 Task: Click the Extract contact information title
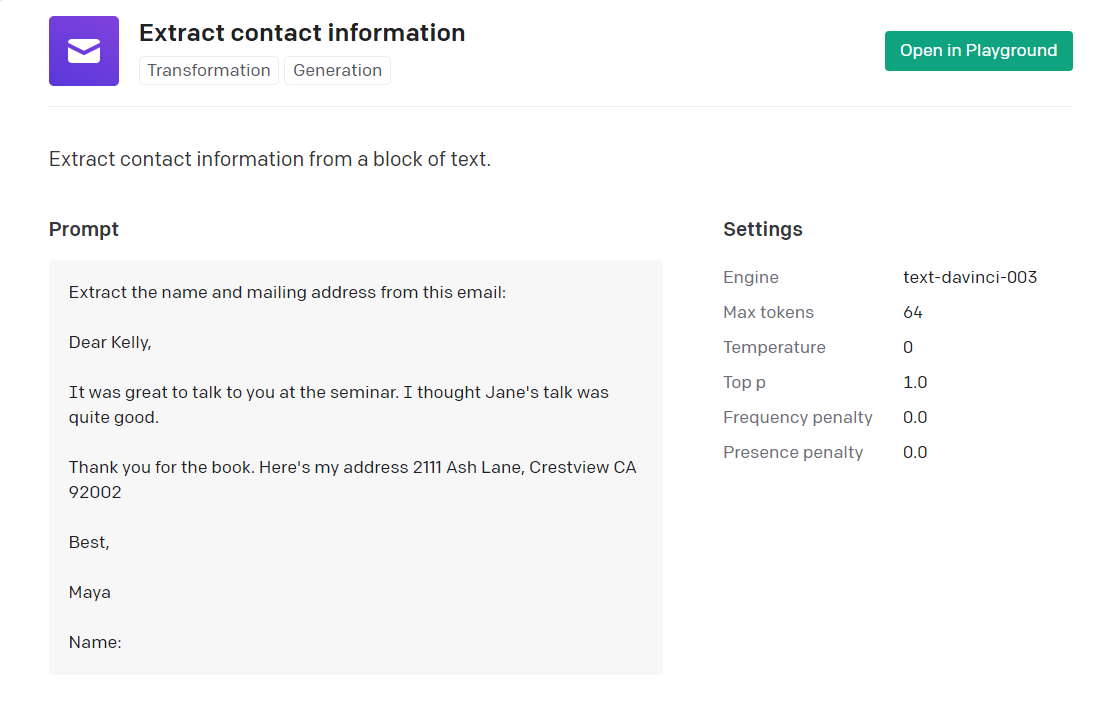[302, 33]
